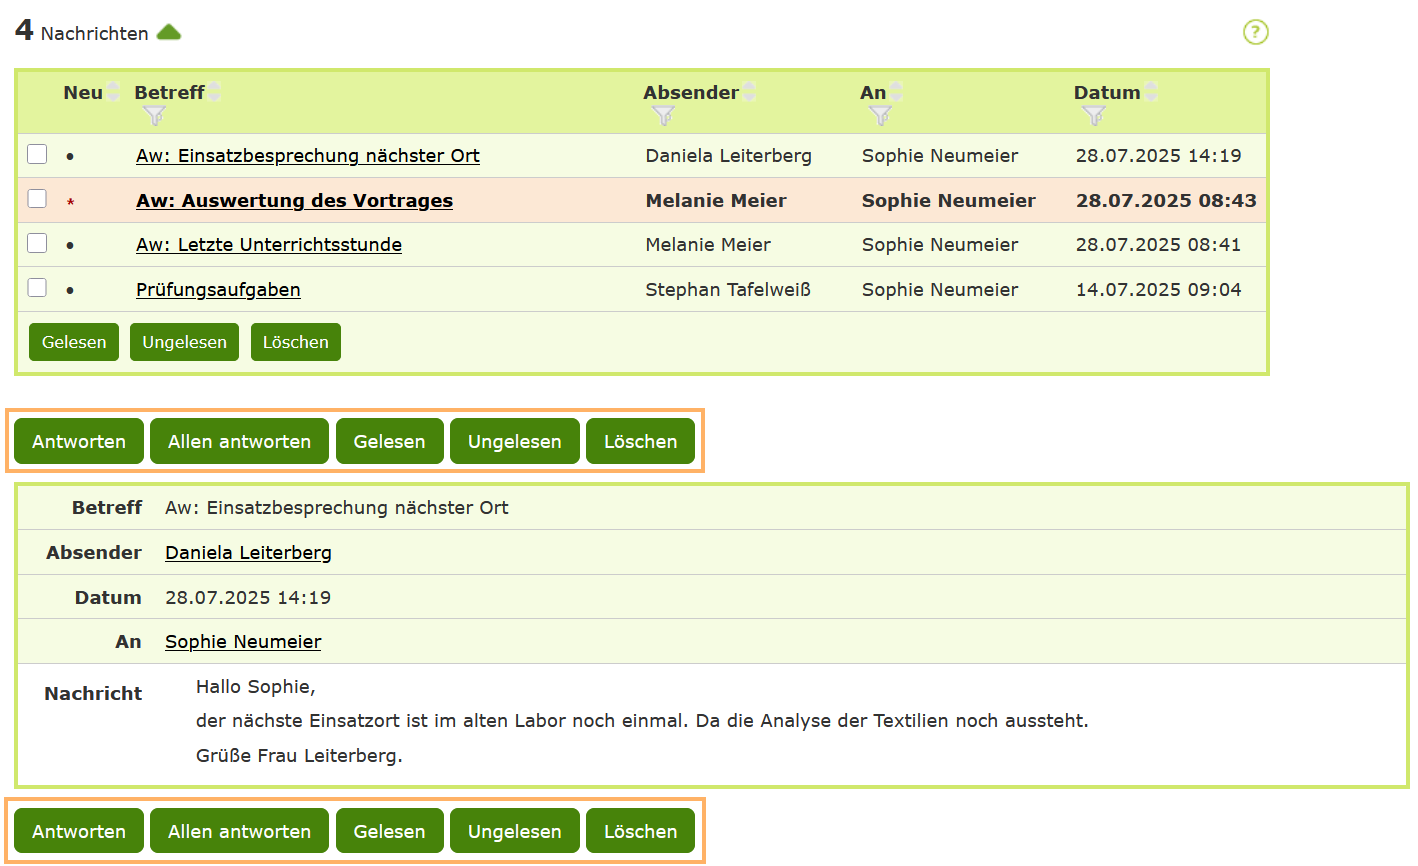The image size is (1418, 866).
Task: Tick checkbox for Auswertung des Vortrages message
Action: (x=37, y=199)
